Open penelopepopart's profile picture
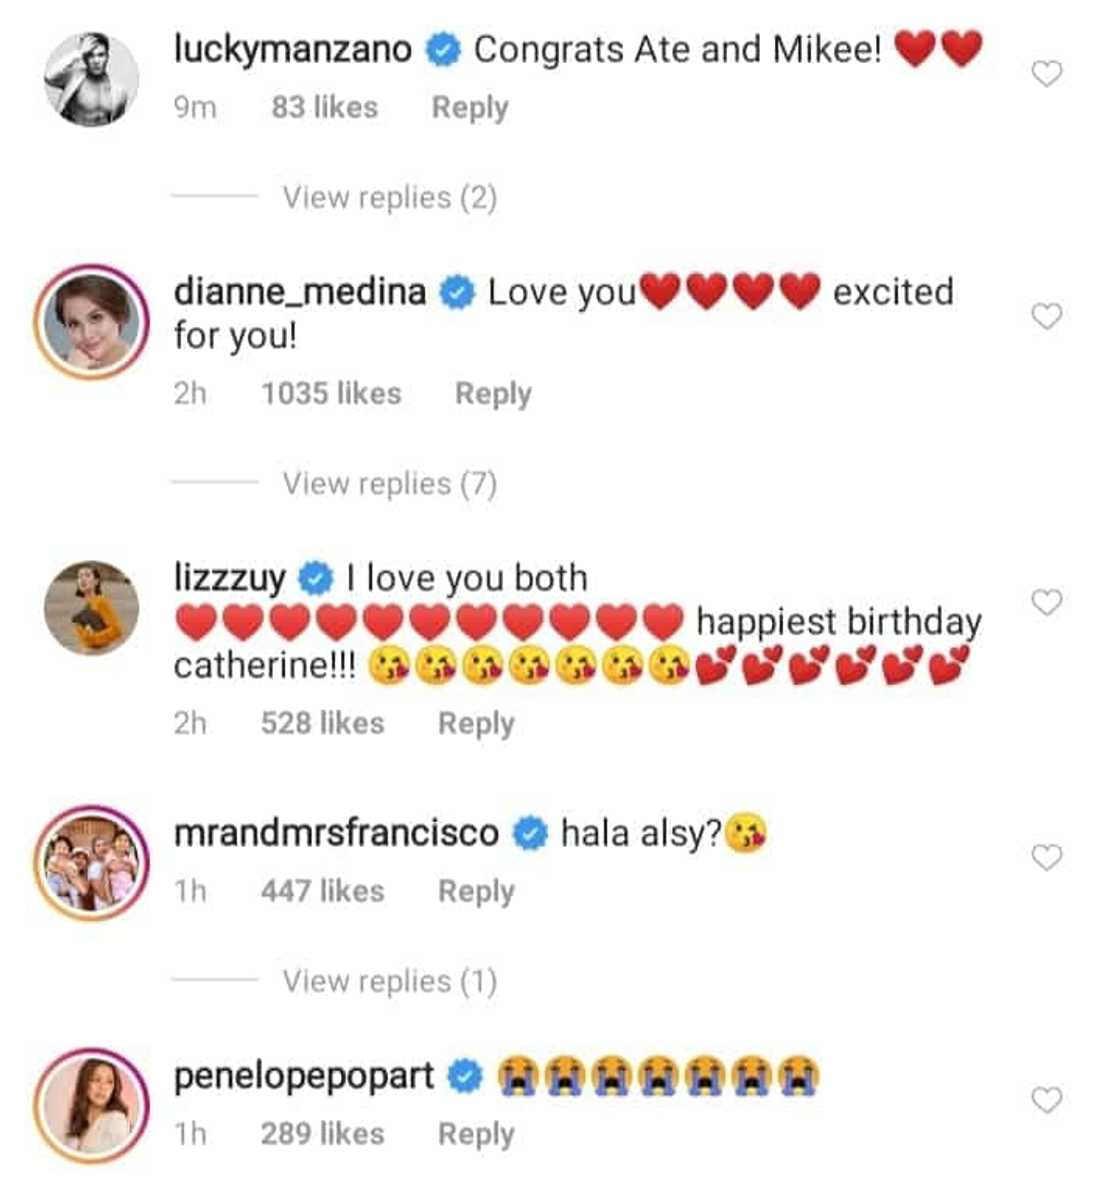This screenshot has height=1182, width=1120. pos(92,1106)
